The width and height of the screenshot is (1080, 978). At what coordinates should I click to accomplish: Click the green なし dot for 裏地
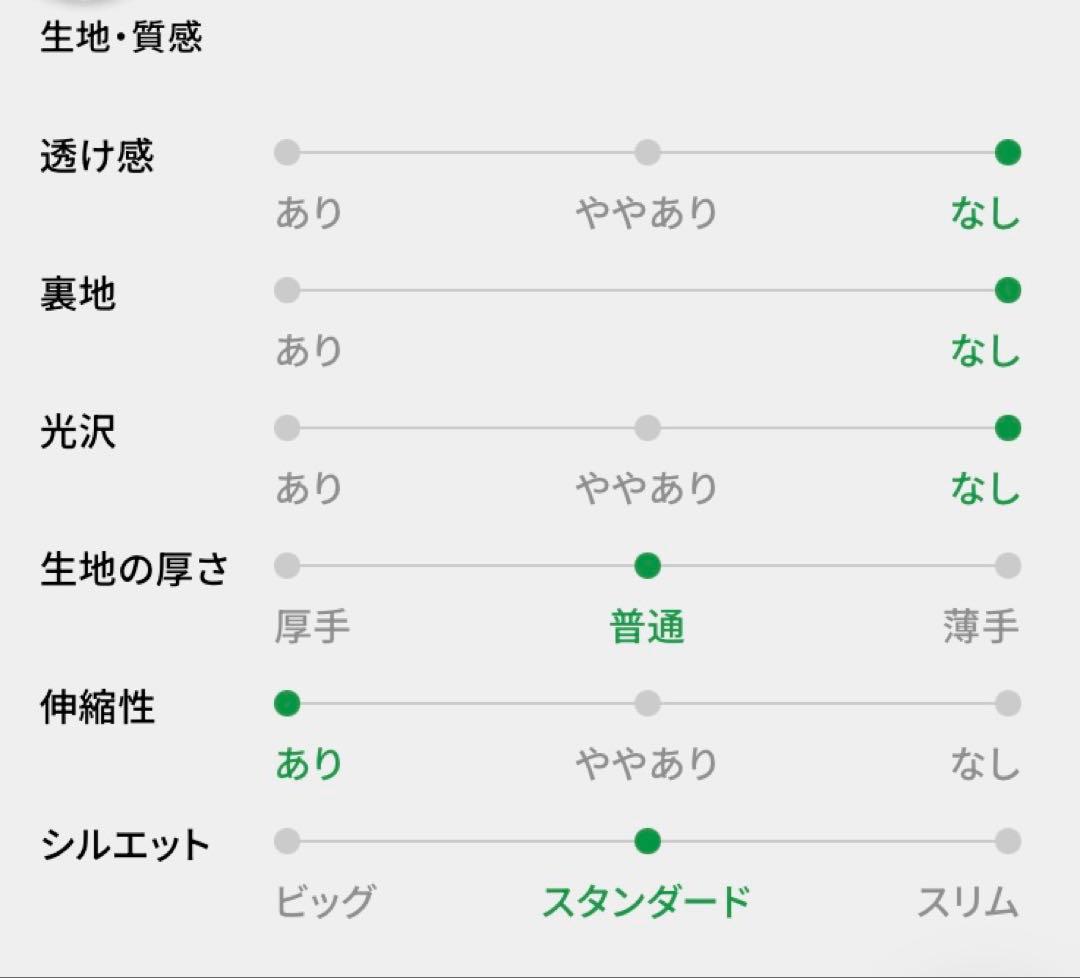click(1008, 291)
